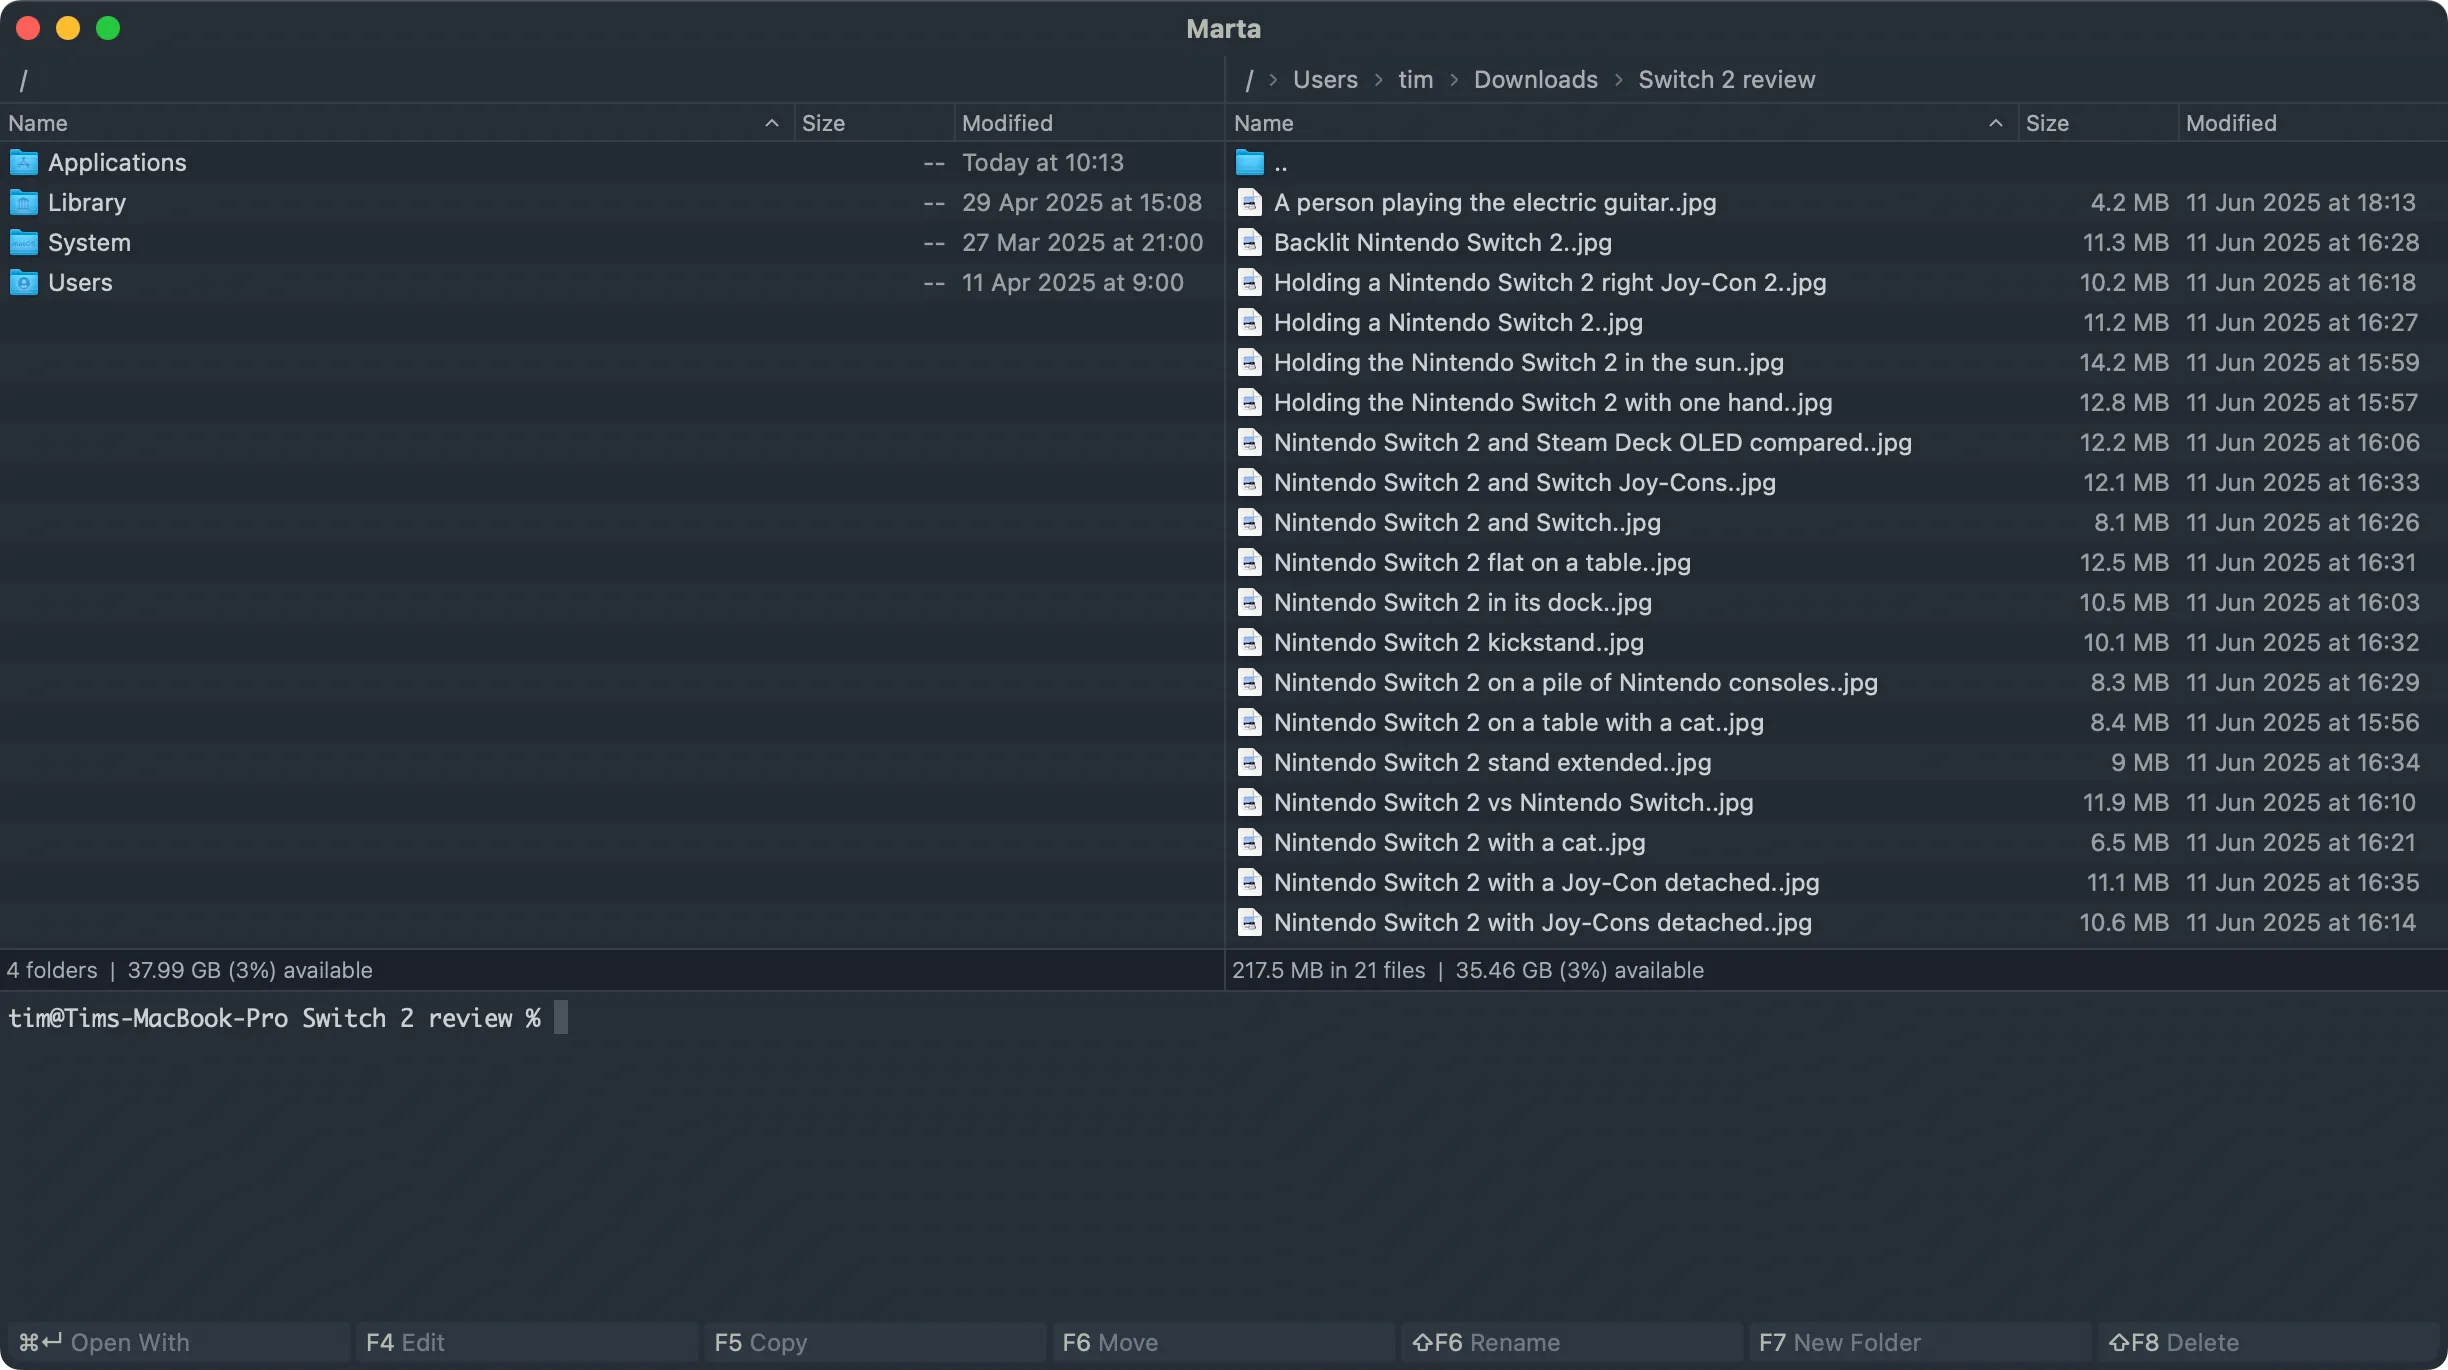Click the Nintendo Switch 2 kickstand file icon
Image resolution: width=2448 pixels, height=1370 pixels.
click(1249, 642)
